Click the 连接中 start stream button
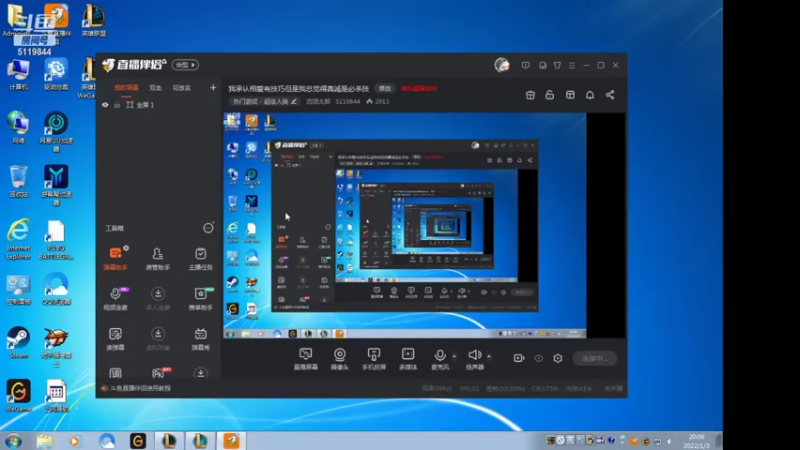This screenshot has height=450, width=800. [x=594, y=358]
